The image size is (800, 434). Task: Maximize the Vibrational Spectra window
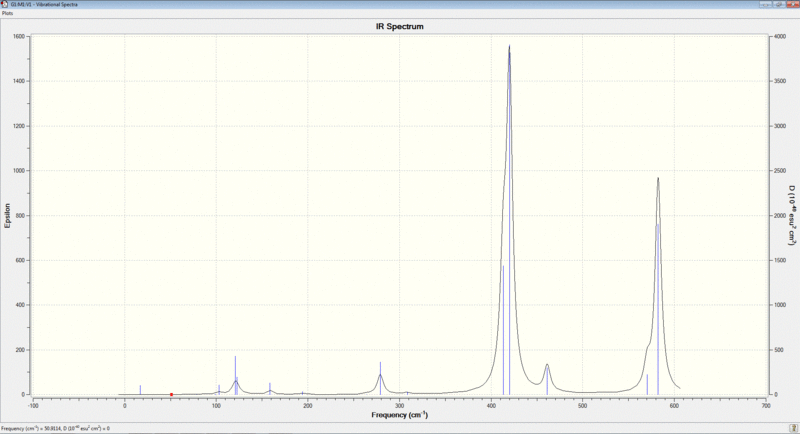[779, 4]
